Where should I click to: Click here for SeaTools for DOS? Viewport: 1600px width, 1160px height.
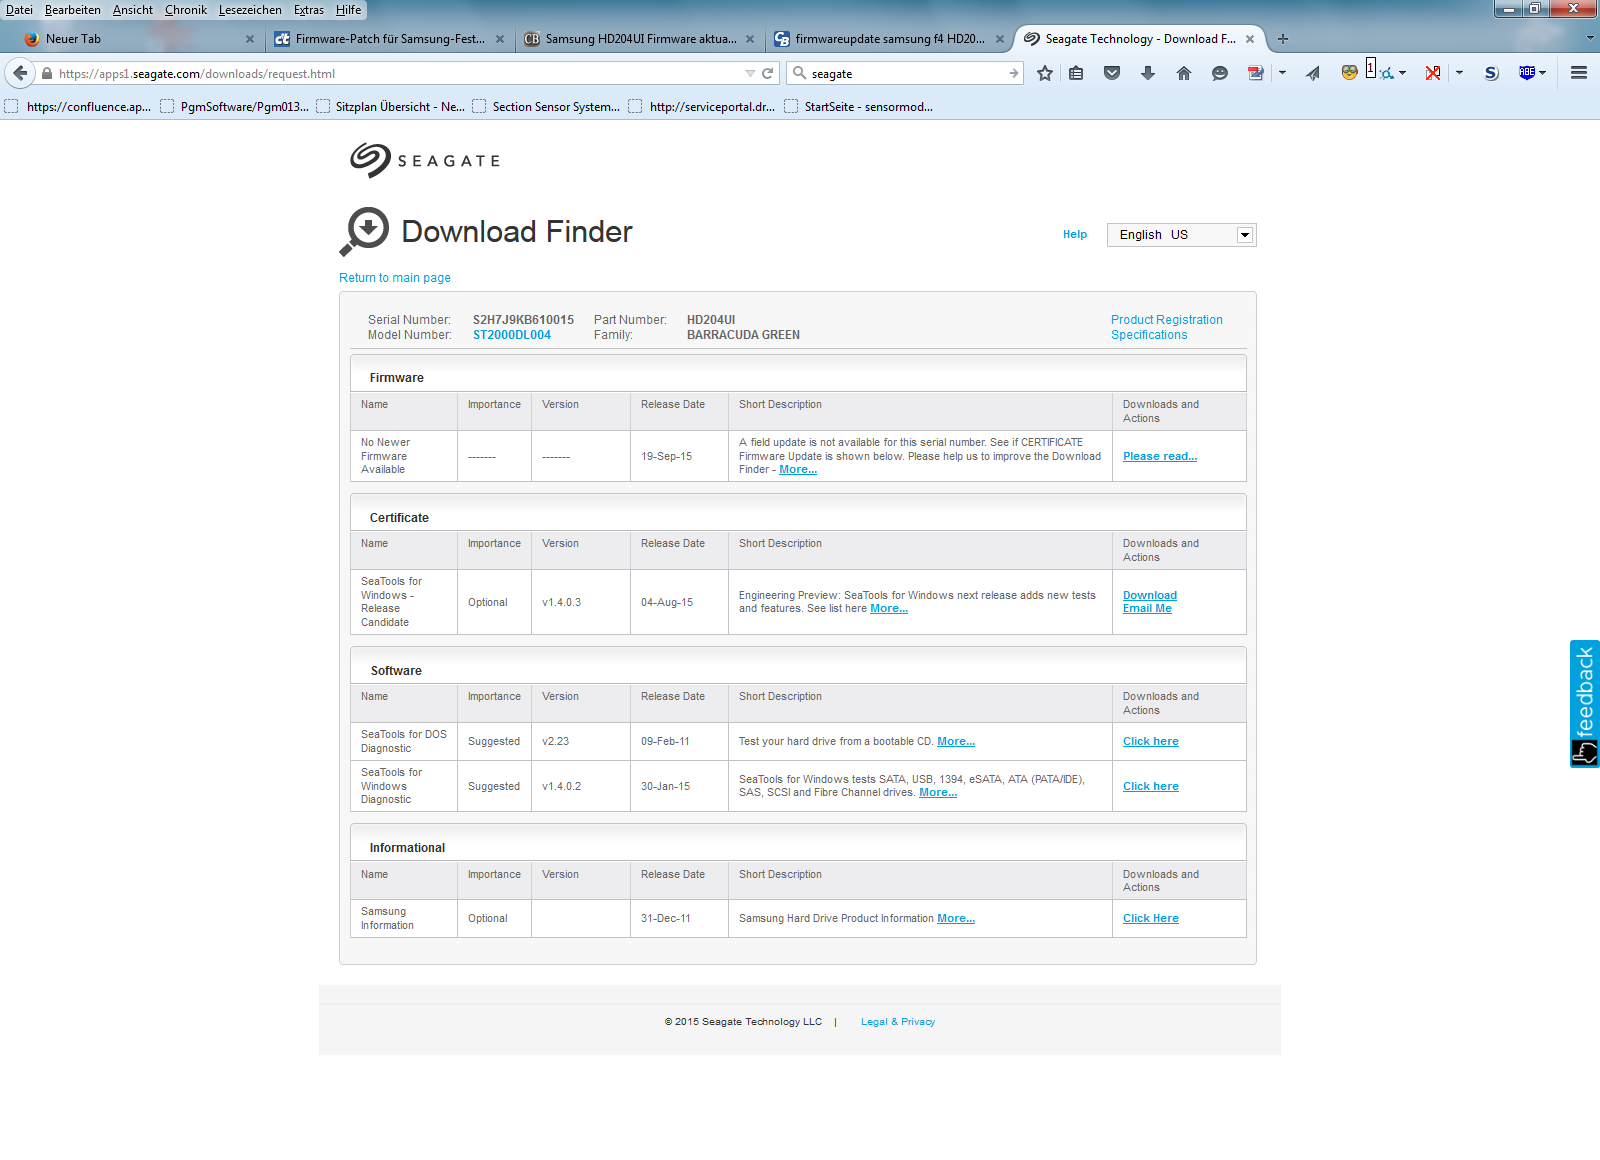click(x=1151, y=741)
